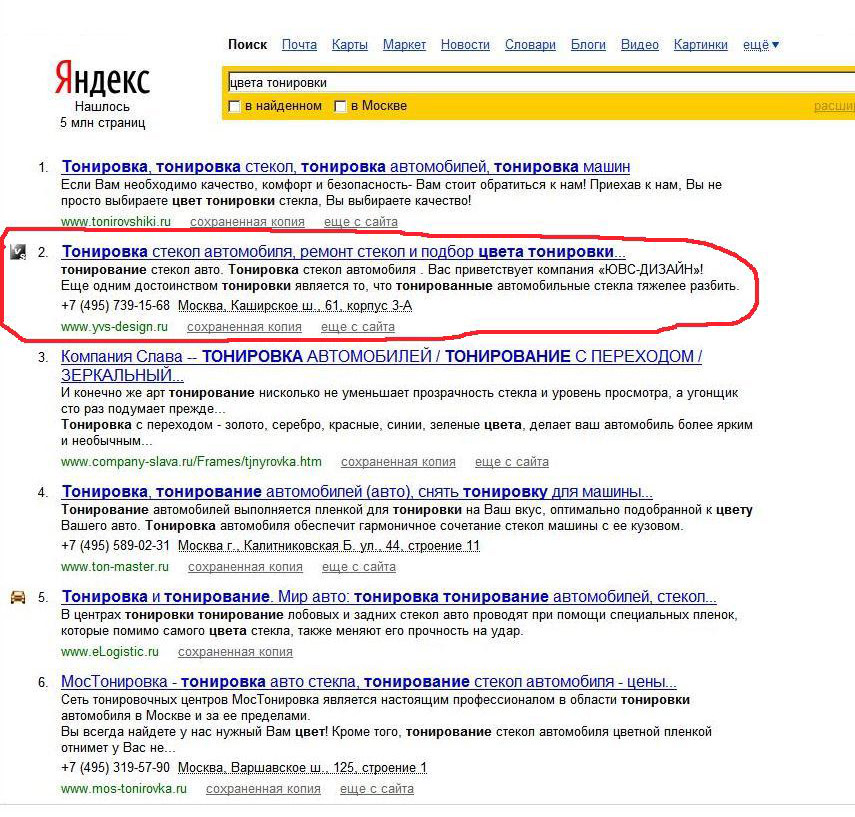Open saved copy for ton-master.ru result
Viewport: 855px width, 817px height.
tap(245, 567)
